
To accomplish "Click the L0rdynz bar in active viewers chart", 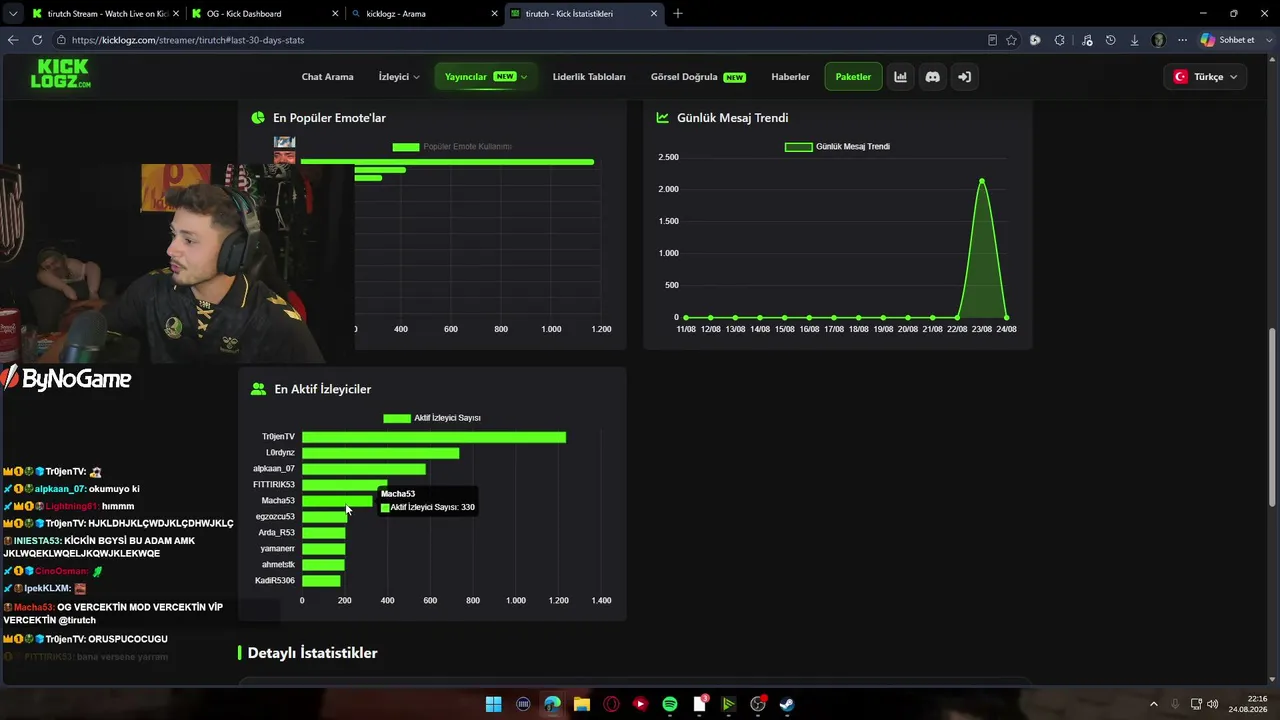I will [x=381, y=453].
